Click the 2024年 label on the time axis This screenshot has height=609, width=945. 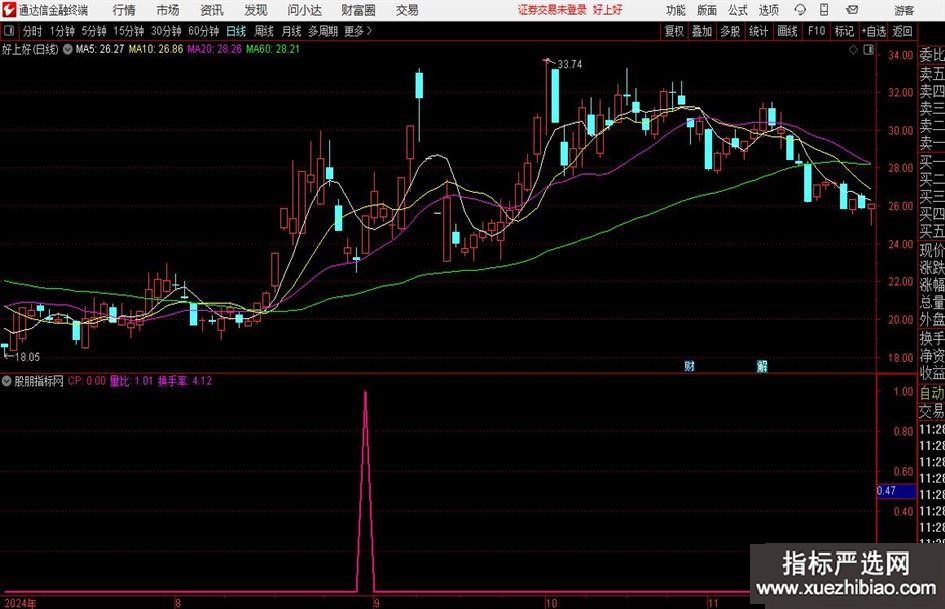(19, 603)
